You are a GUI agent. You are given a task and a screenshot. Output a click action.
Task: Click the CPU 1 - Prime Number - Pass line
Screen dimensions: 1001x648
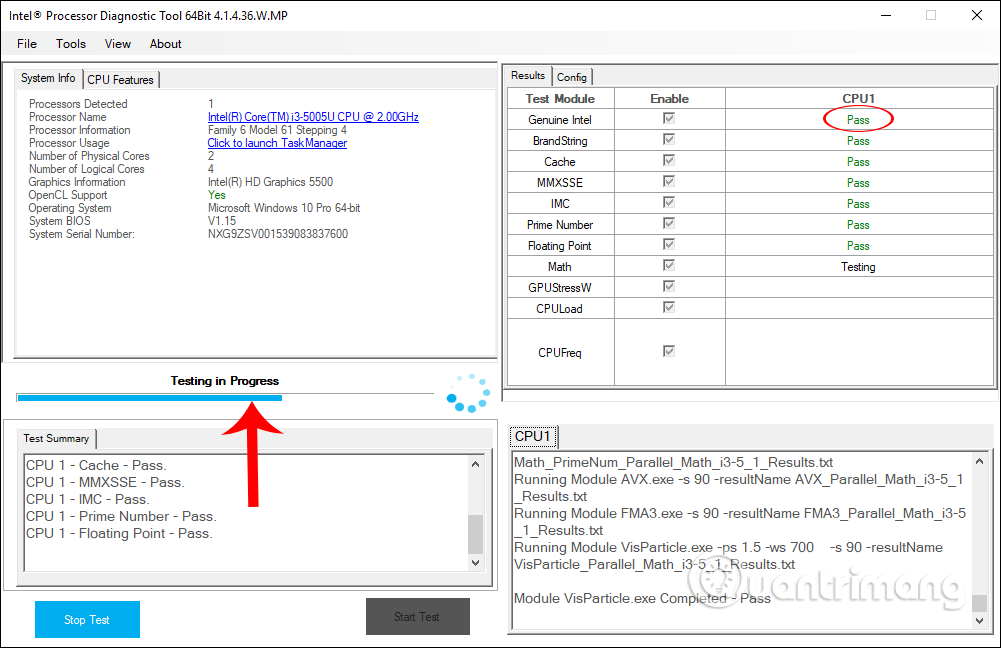(x=121, y=516)
